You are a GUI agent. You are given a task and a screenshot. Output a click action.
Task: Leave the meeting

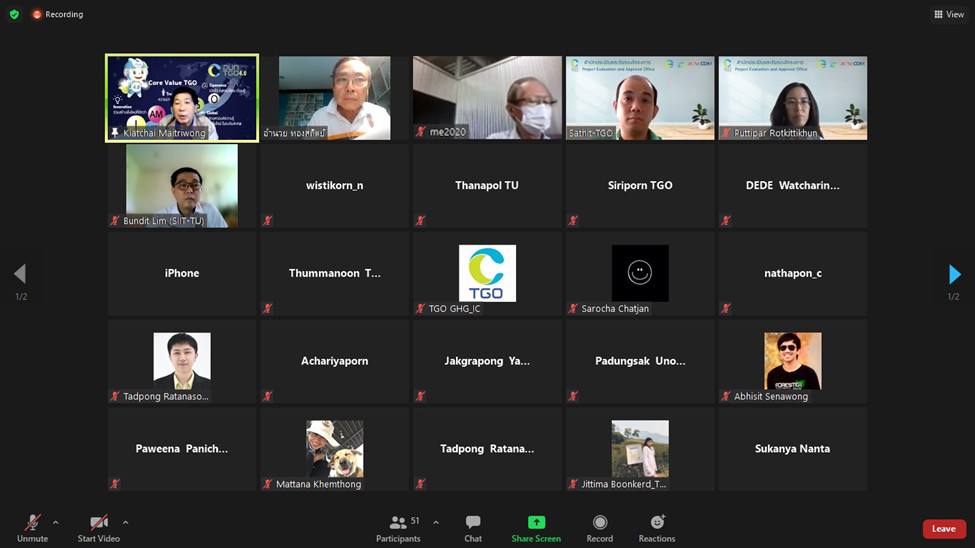[943, 529]
